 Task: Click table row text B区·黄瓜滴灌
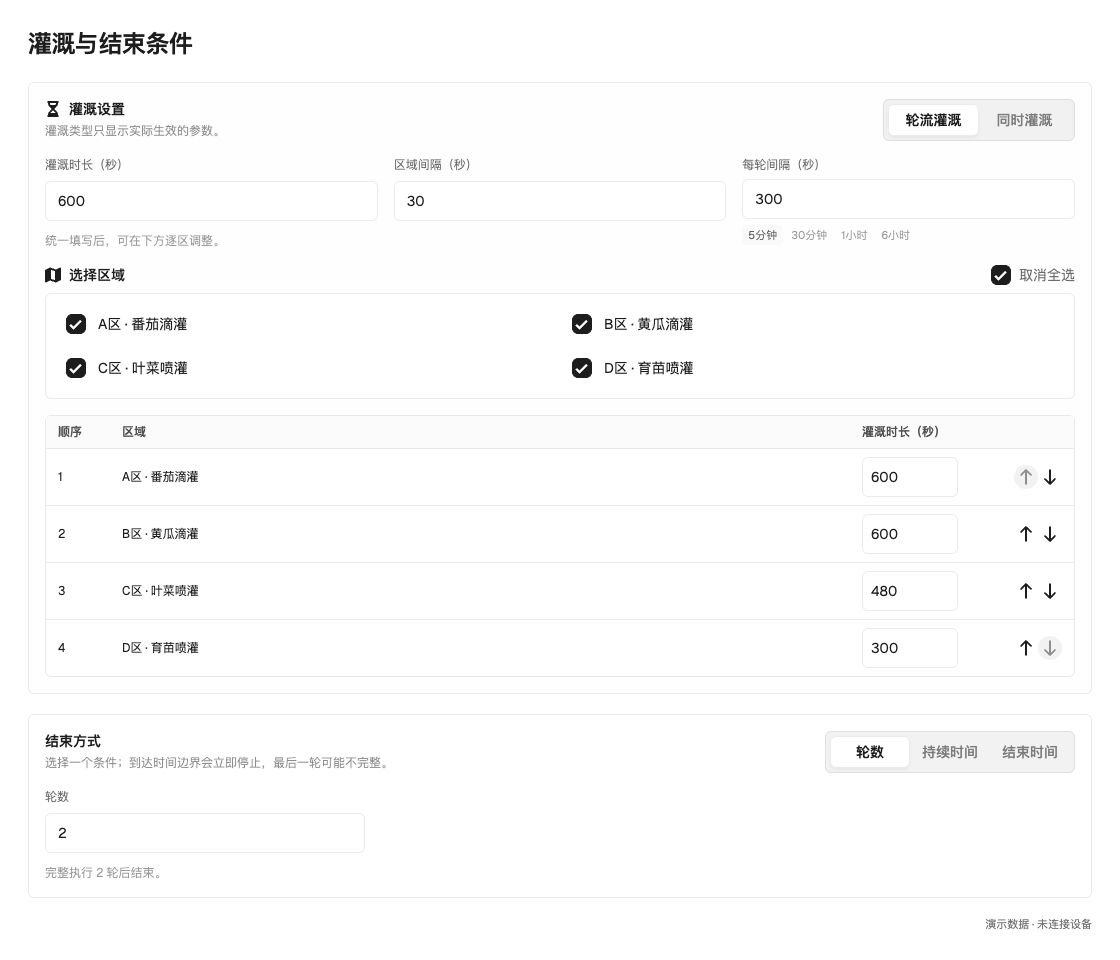coord(160,534)
